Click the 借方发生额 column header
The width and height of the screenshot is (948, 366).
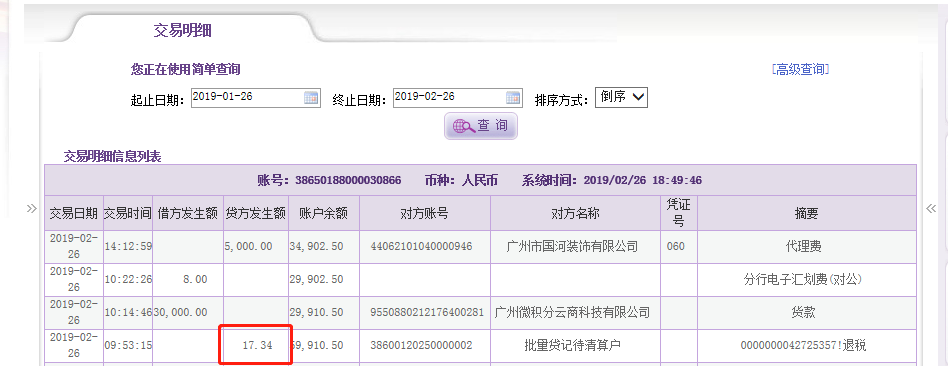pos(188,213)
